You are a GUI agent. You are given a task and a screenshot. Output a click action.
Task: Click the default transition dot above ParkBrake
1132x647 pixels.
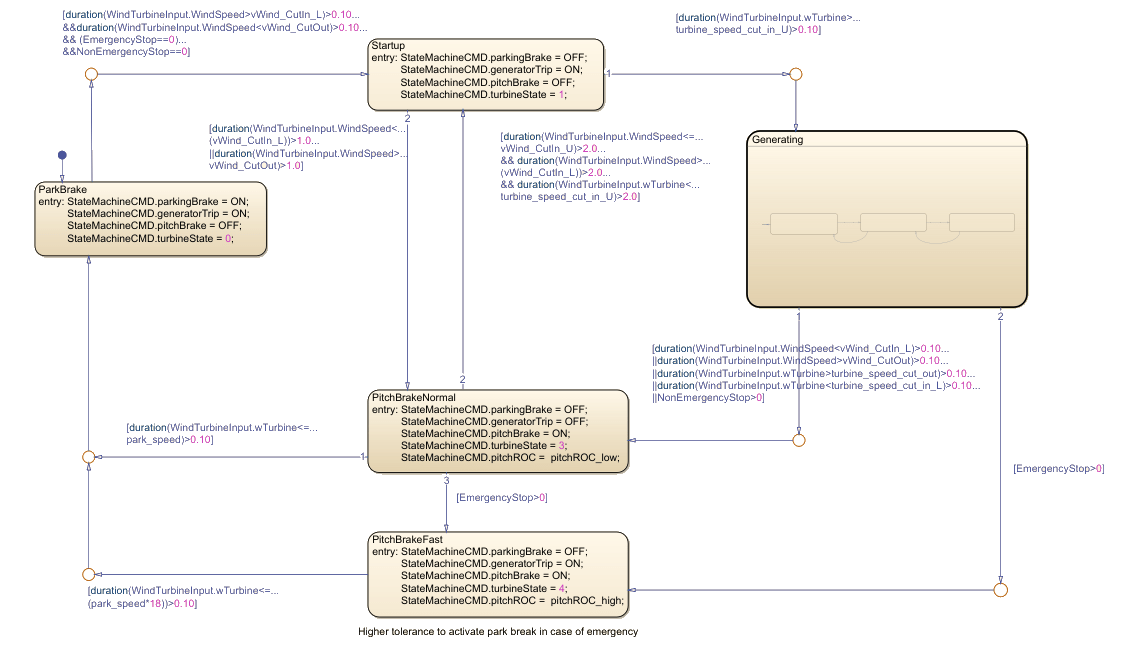(x=62, y=155)
